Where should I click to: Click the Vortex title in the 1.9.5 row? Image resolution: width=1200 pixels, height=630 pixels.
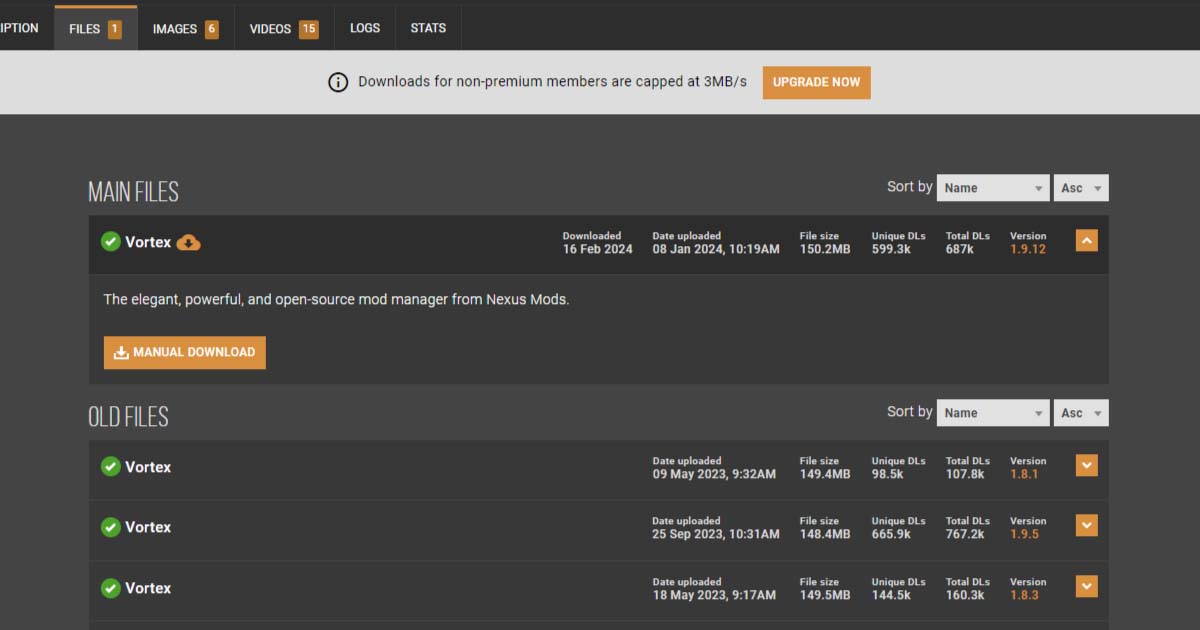pyautogui.click(x=148, y=527)
